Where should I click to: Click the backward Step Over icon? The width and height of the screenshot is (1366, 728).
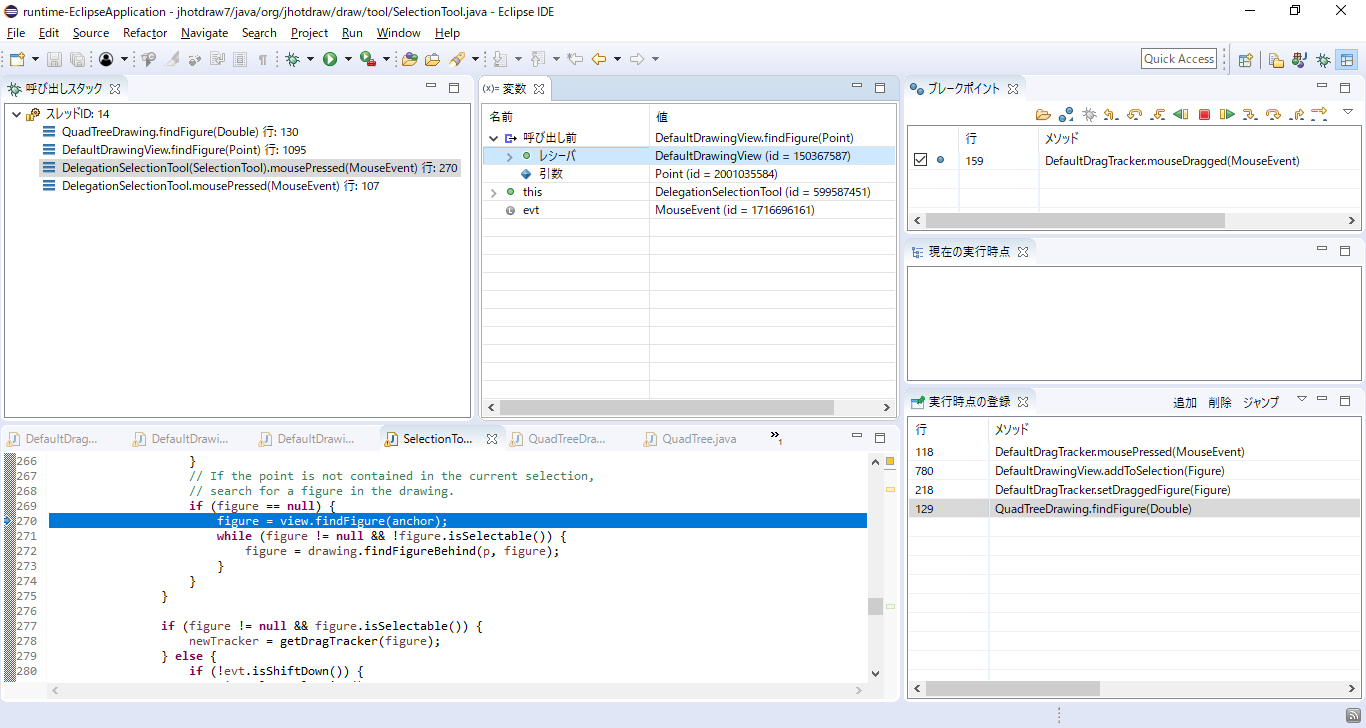tap(1134, 114)
